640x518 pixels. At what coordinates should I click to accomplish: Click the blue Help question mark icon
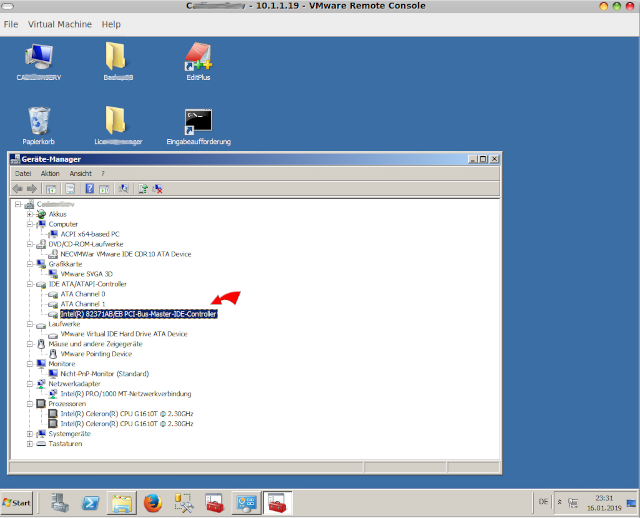click(89, 189)
